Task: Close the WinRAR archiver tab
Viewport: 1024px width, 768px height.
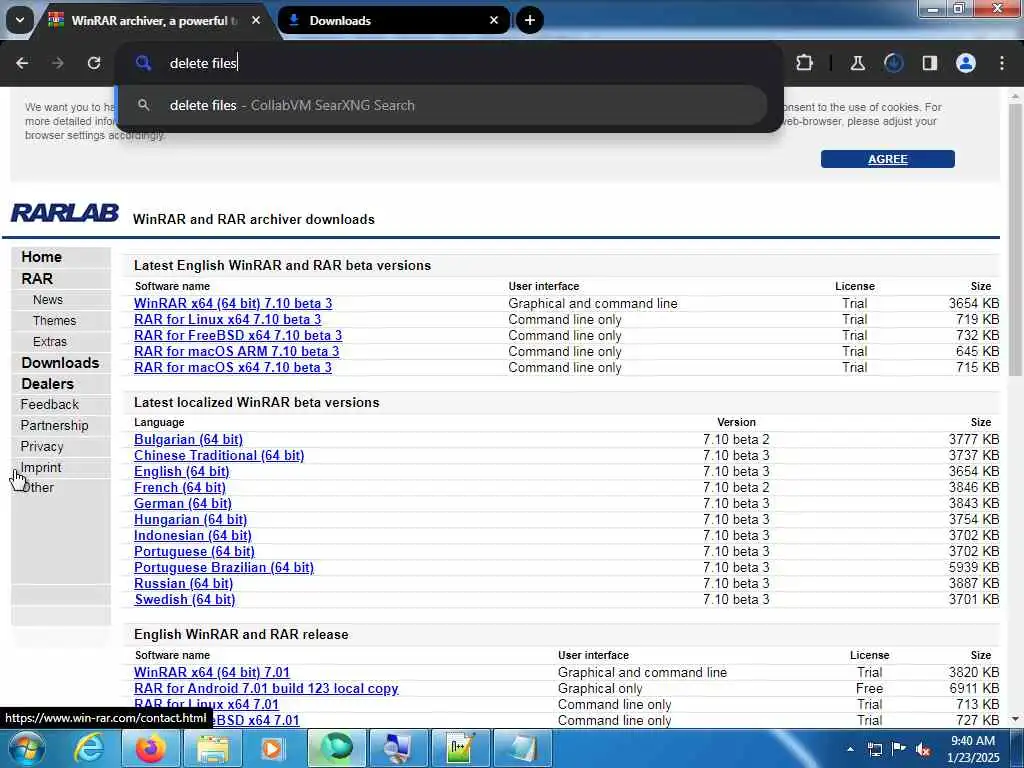Action: 256,20
